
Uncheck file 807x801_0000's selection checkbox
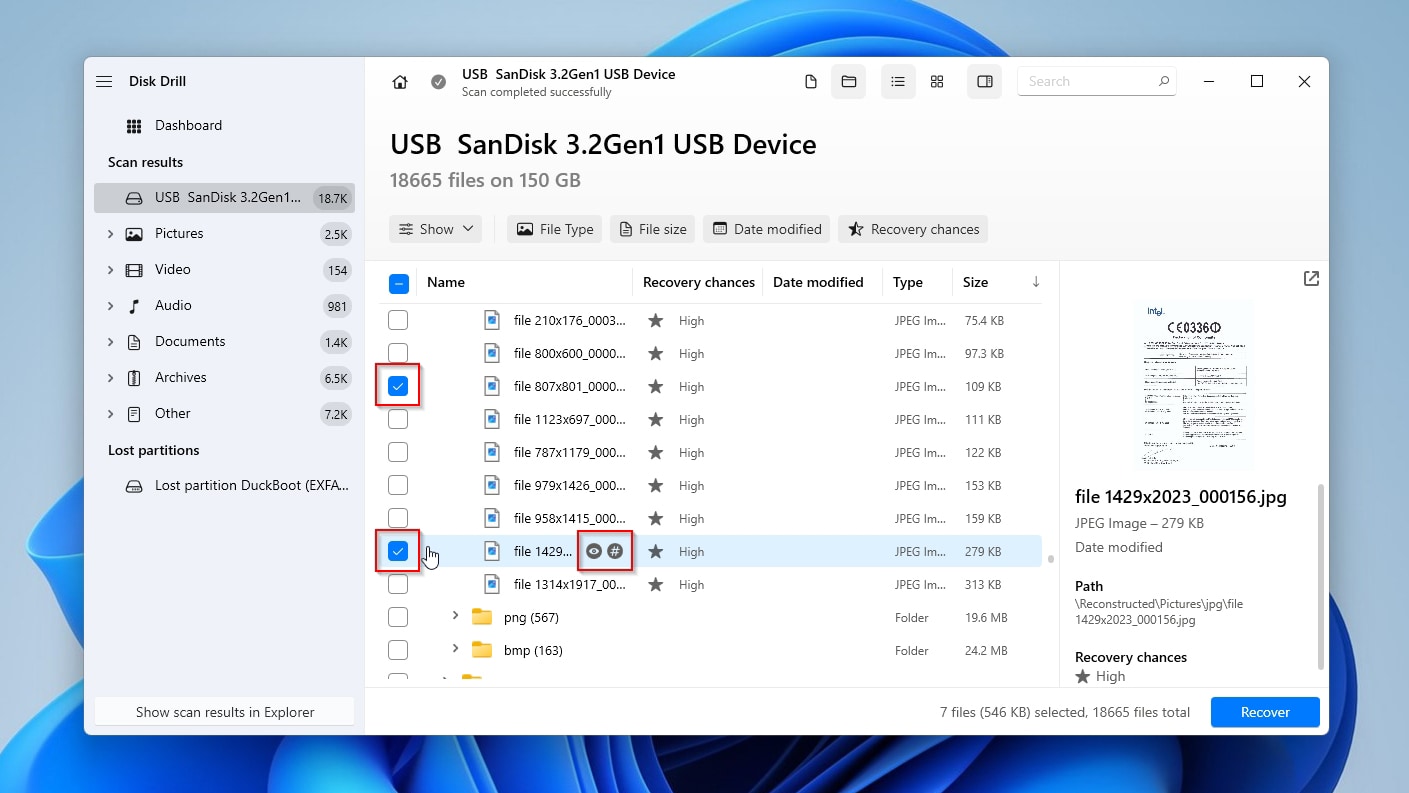click(x=398, y=386)
